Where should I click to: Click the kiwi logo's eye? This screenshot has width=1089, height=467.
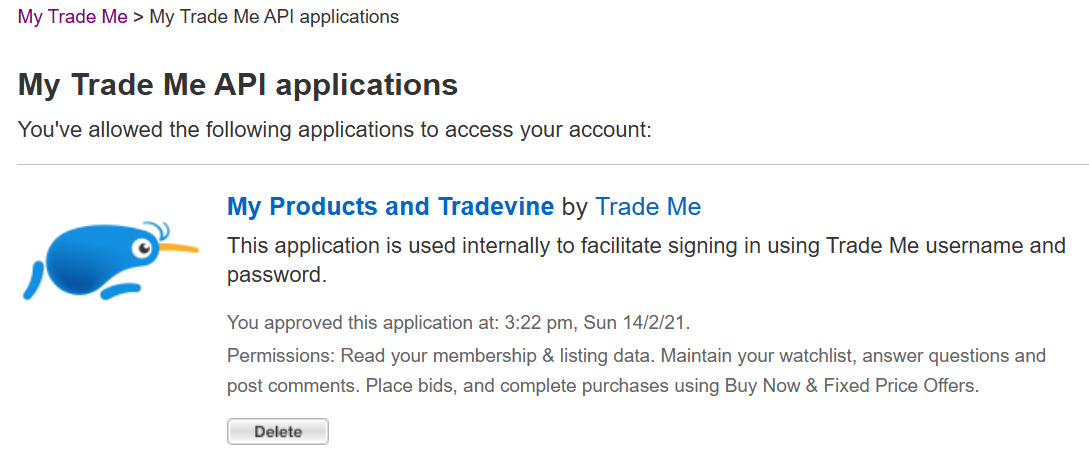click(x=143, y=245)
